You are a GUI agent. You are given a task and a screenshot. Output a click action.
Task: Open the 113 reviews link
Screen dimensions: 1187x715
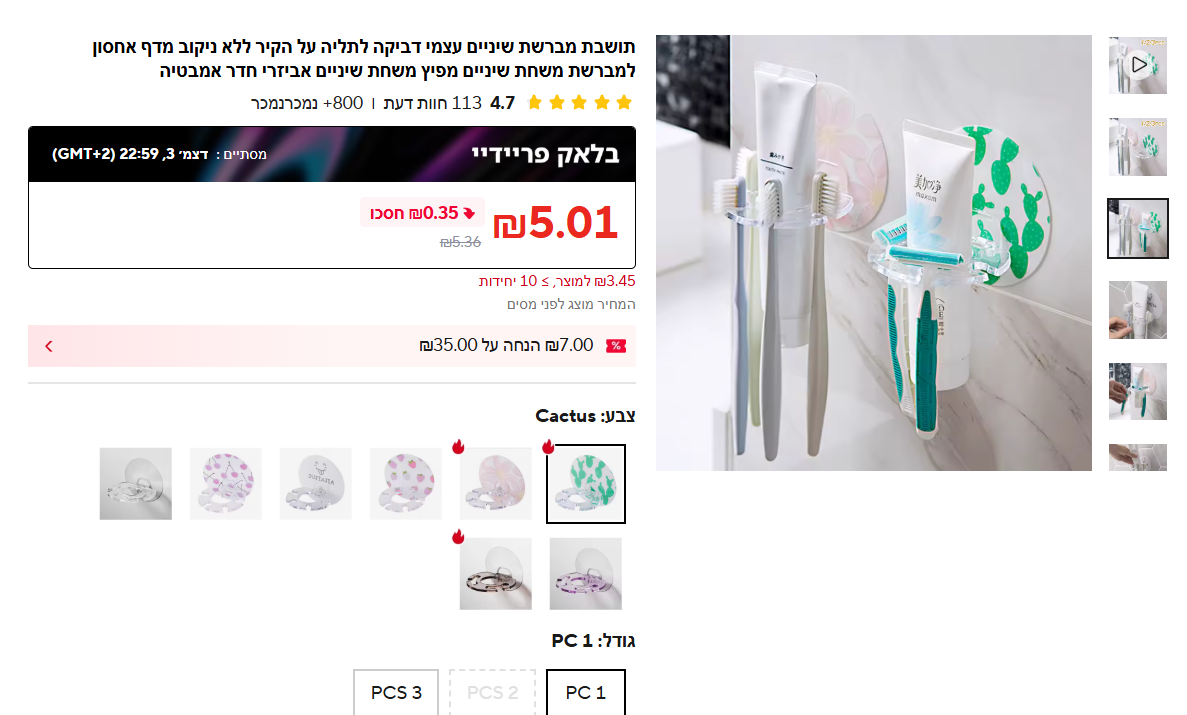coord(432,103)
